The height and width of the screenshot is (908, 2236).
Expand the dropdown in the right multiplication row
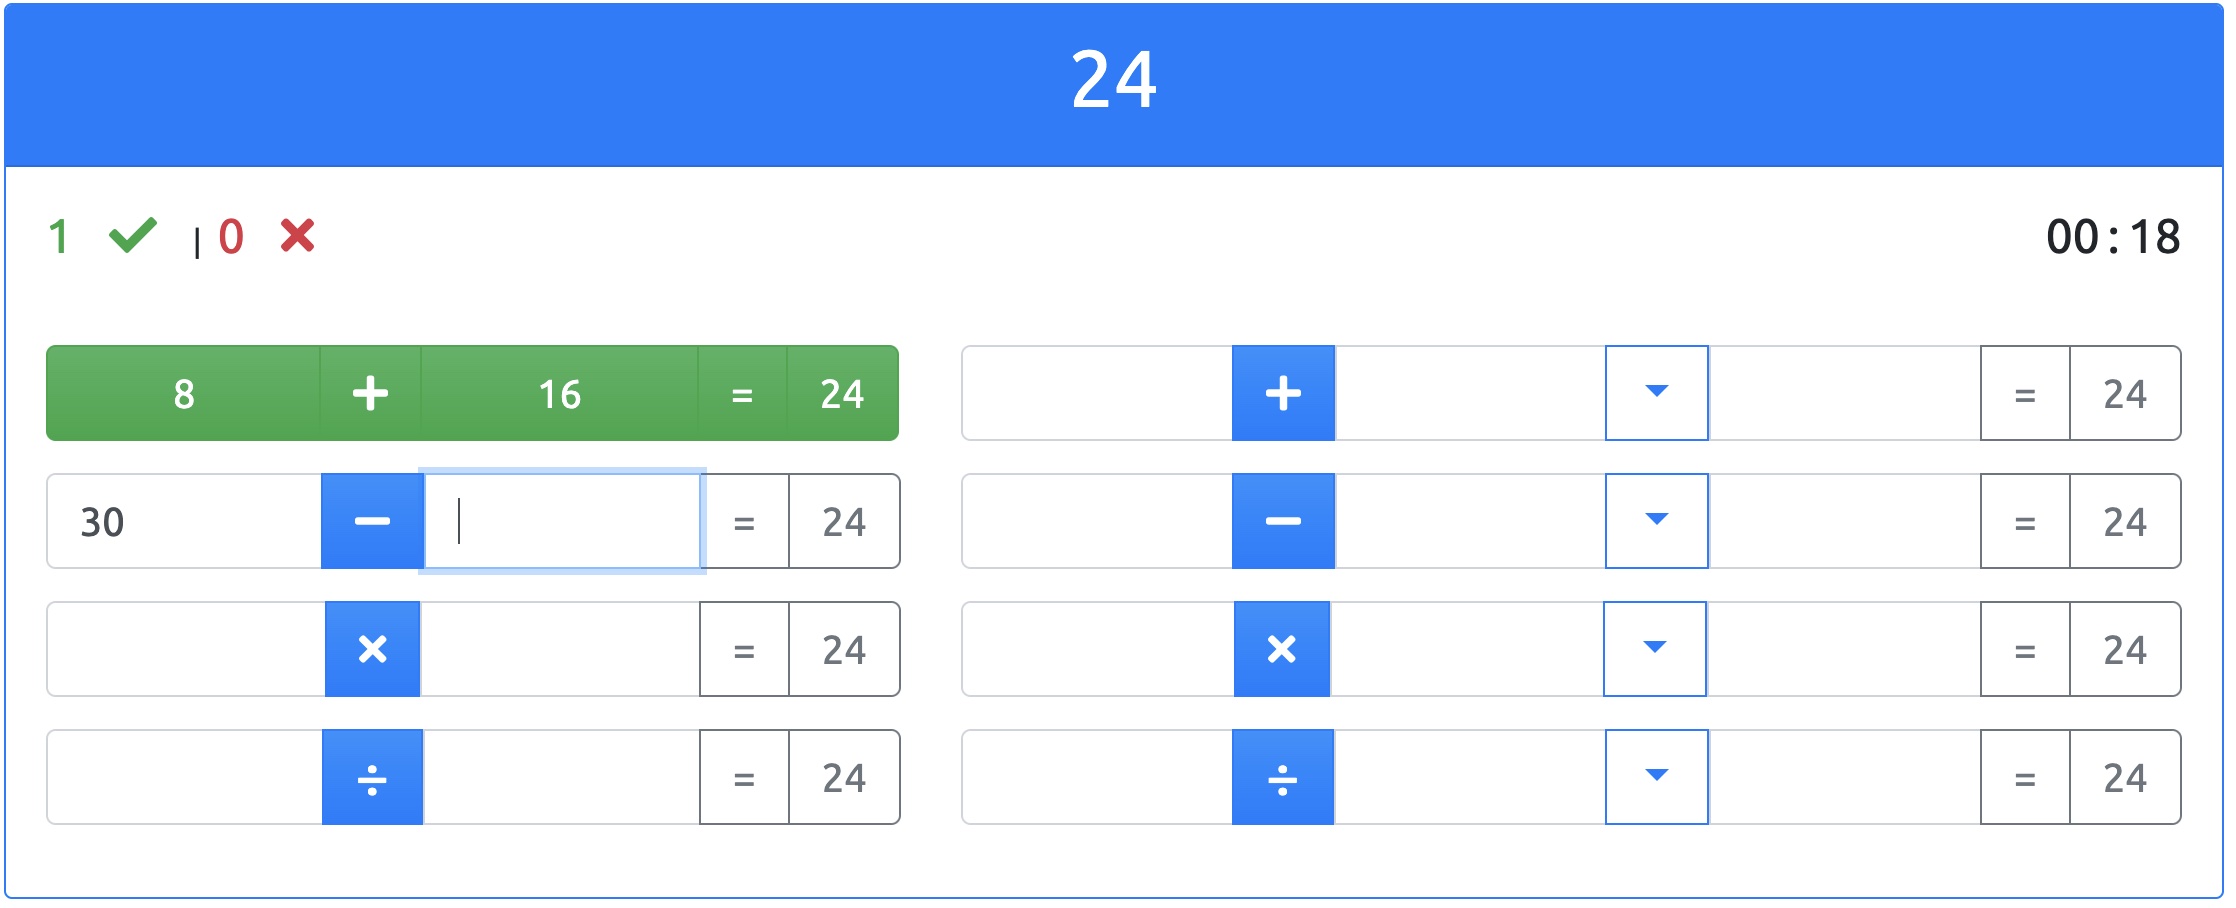[x=1655, y=649]
